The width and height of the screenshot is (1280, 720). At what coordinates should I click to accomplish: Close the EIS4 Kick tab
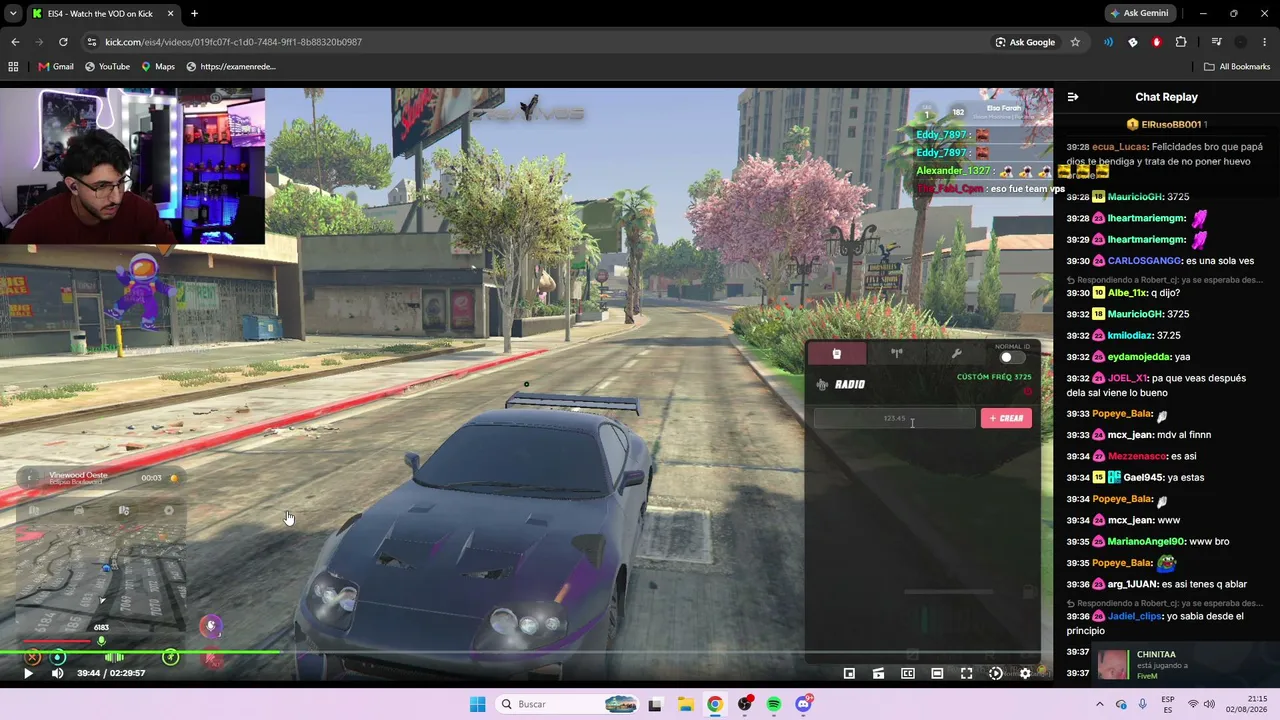tap(170, 14)
